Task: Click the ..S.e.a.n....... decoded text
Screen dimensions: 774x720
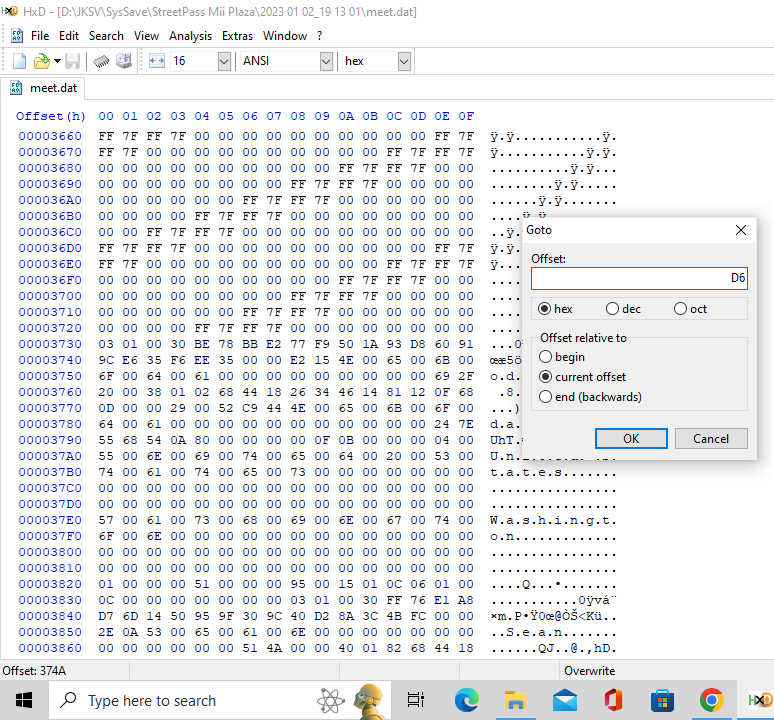Action: point(553,632)
